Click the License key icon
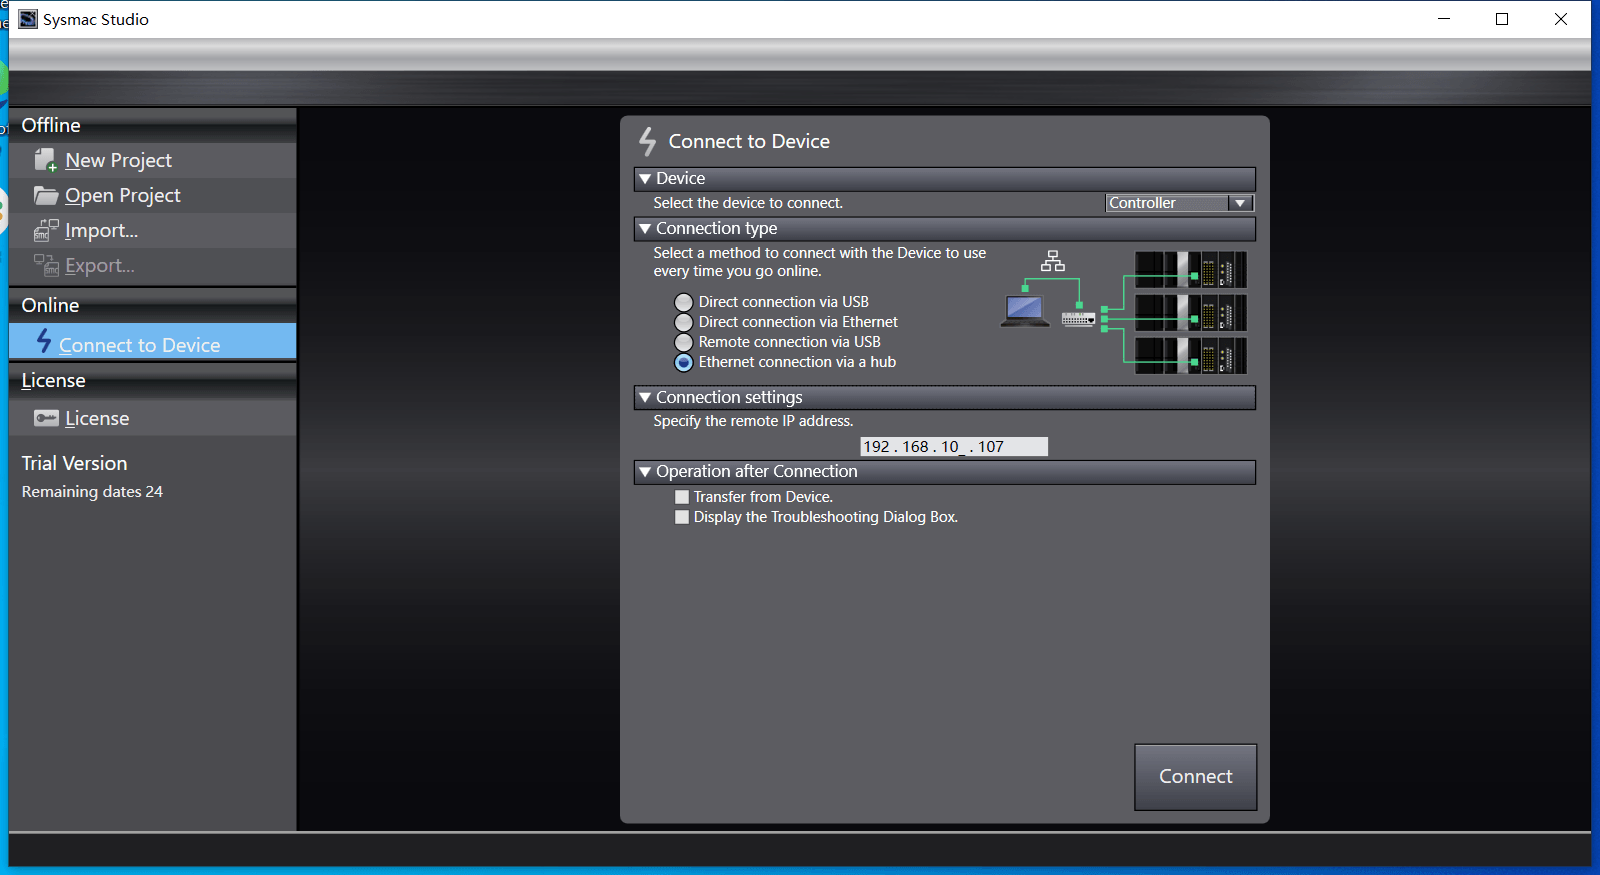Viewport: 1600px width, 875px height. click(46, 418)
